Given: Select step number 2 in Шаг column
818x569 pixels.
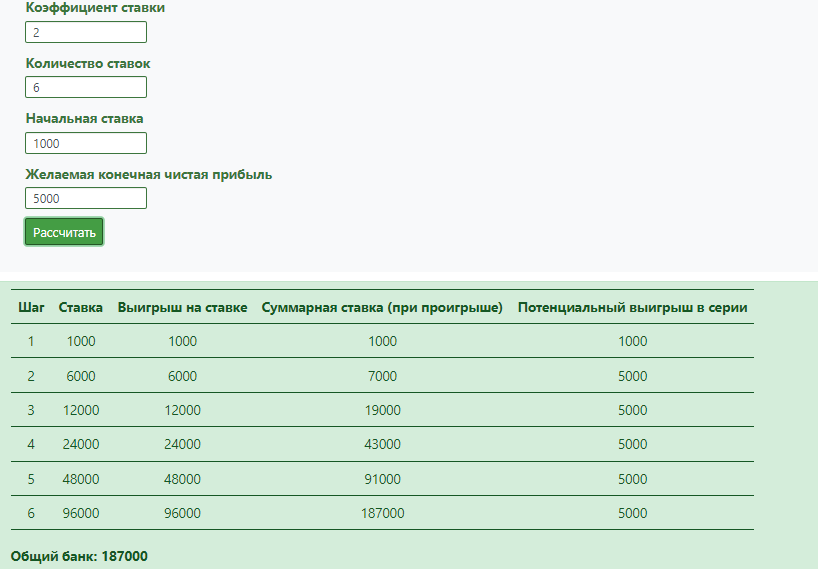Looking at the screenshot, I should pyautogui.click(x=31, y=376).
